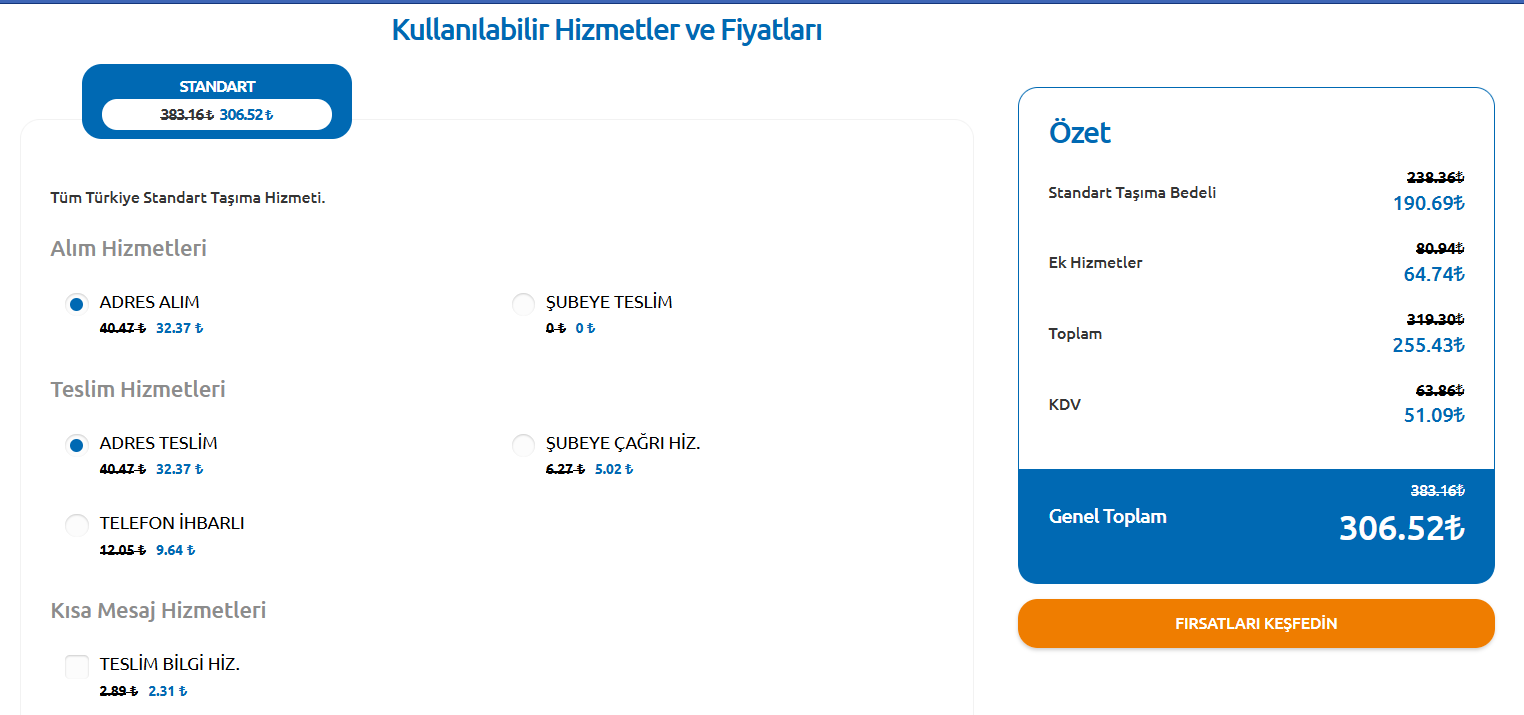Viewport: 1524px width, 715px height.
Task: Enable the TESLİM BİLGİ HİZ. checkbox
Action: click(76, 666)
